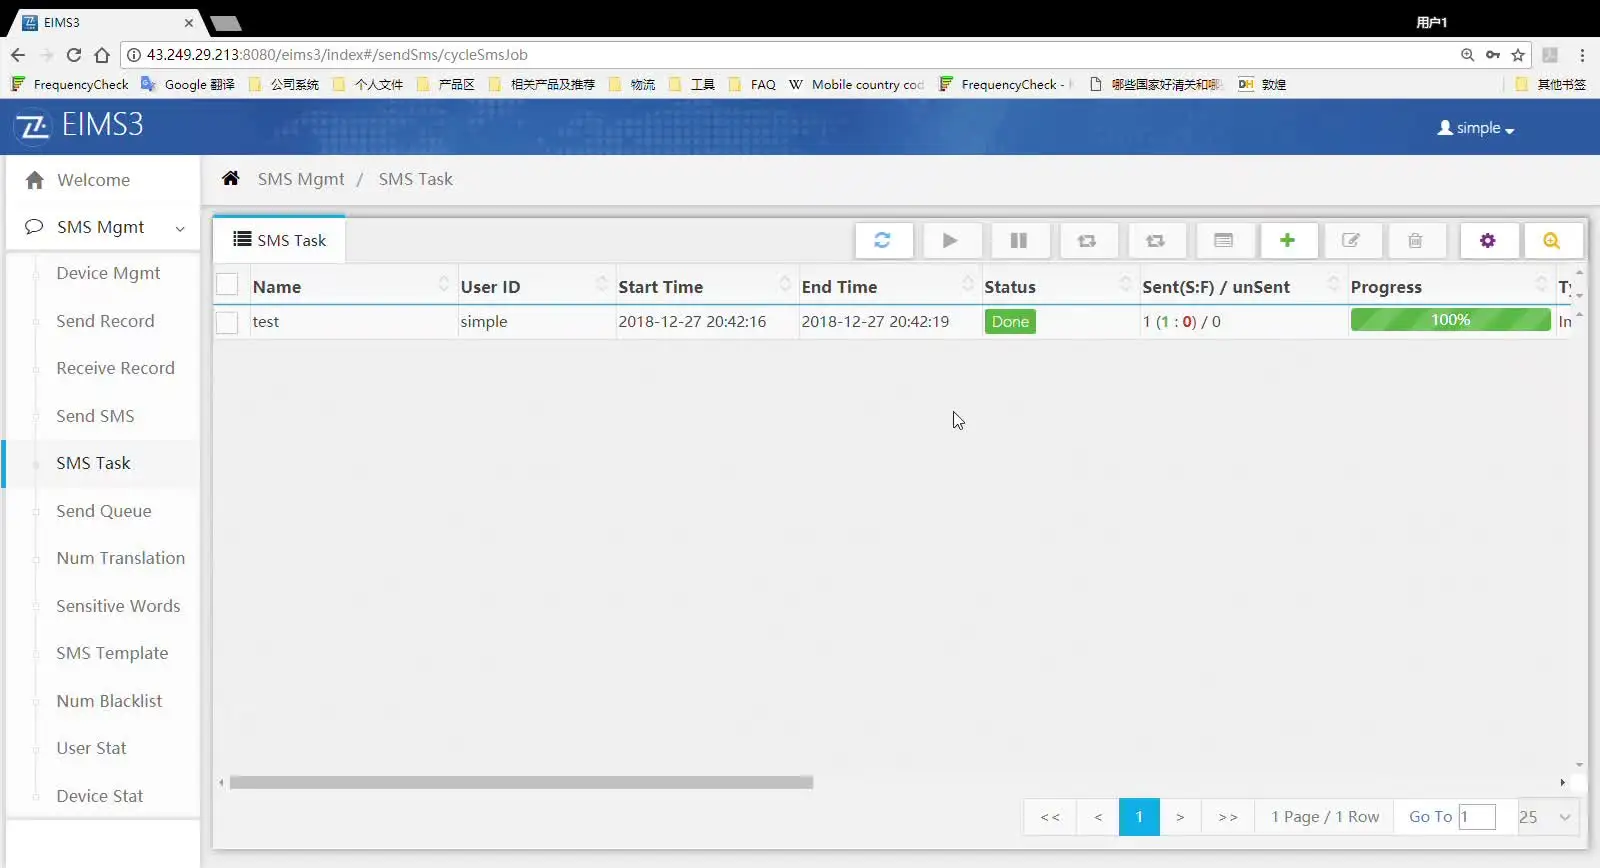Open Send Queue in the sidebar
Image resolution: width=1600 pixels, height=868 pixels.
pos(104,511)
